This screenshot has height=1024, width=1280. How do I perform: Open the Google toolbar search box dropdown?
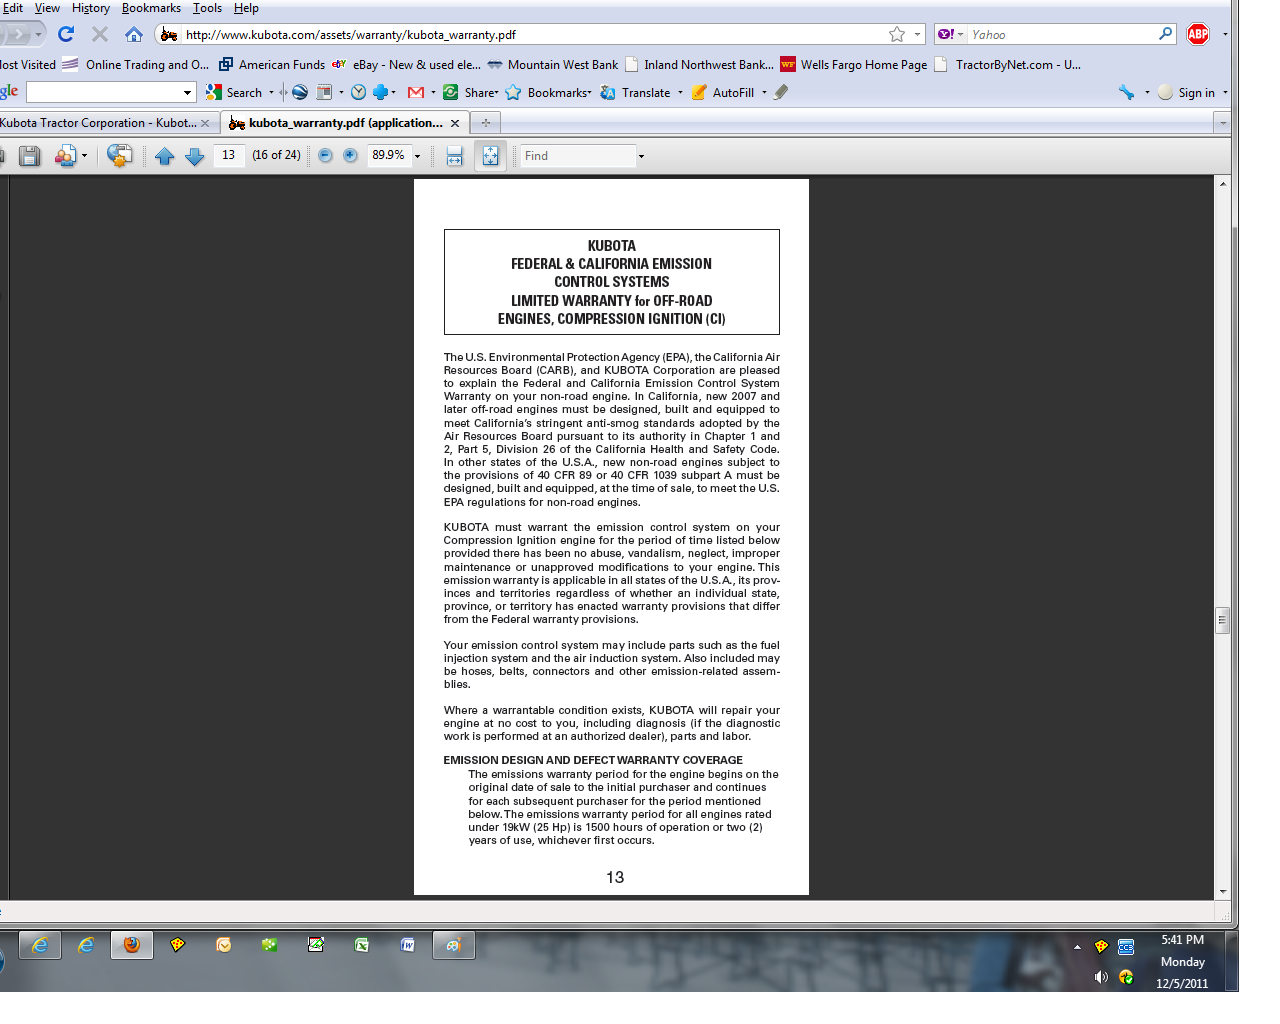click(187, 93)
